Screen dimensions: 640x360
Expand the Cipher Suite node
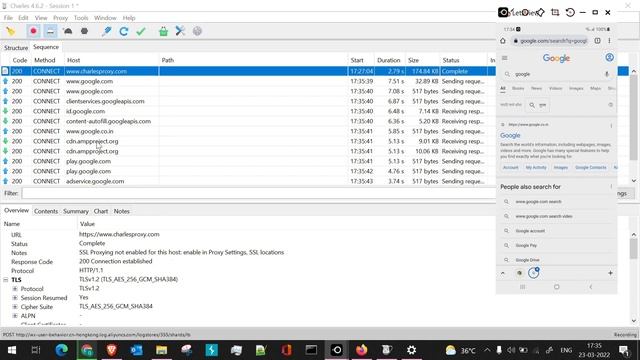pyautogui.click(x=15, y=307)
